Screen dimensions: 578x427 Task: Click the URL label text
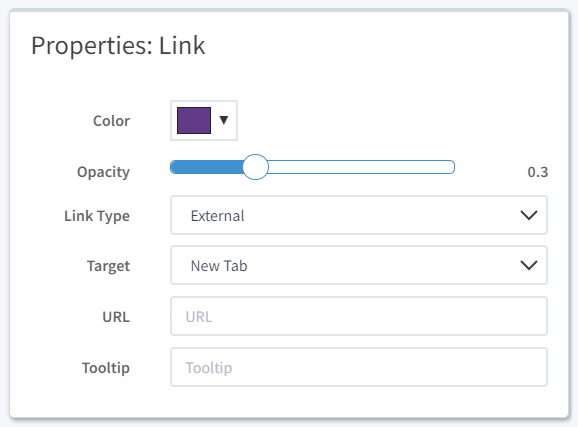[116, 317]
